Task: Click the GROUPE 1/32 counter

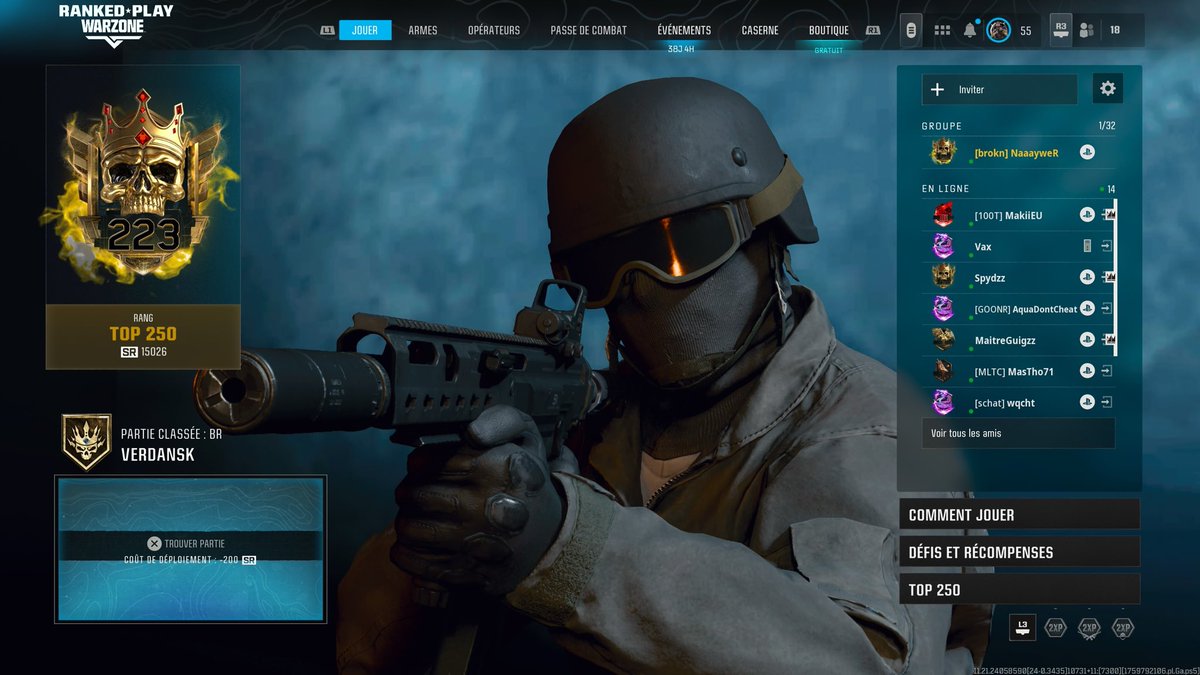Action: click(x=1106, y=126)
